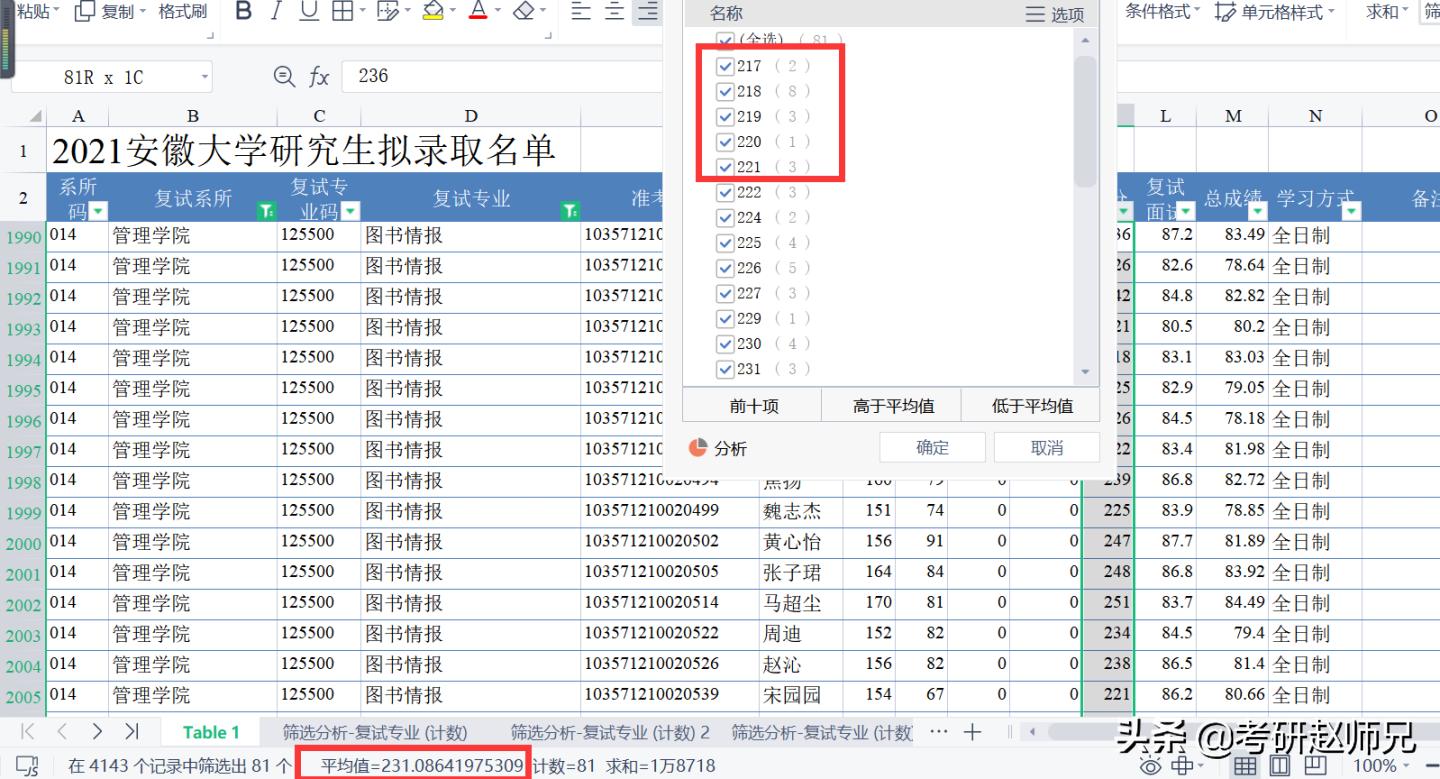Open the paste dropdown
The height and width of the screenshot is (779, 1440).
tap(55, 11)
